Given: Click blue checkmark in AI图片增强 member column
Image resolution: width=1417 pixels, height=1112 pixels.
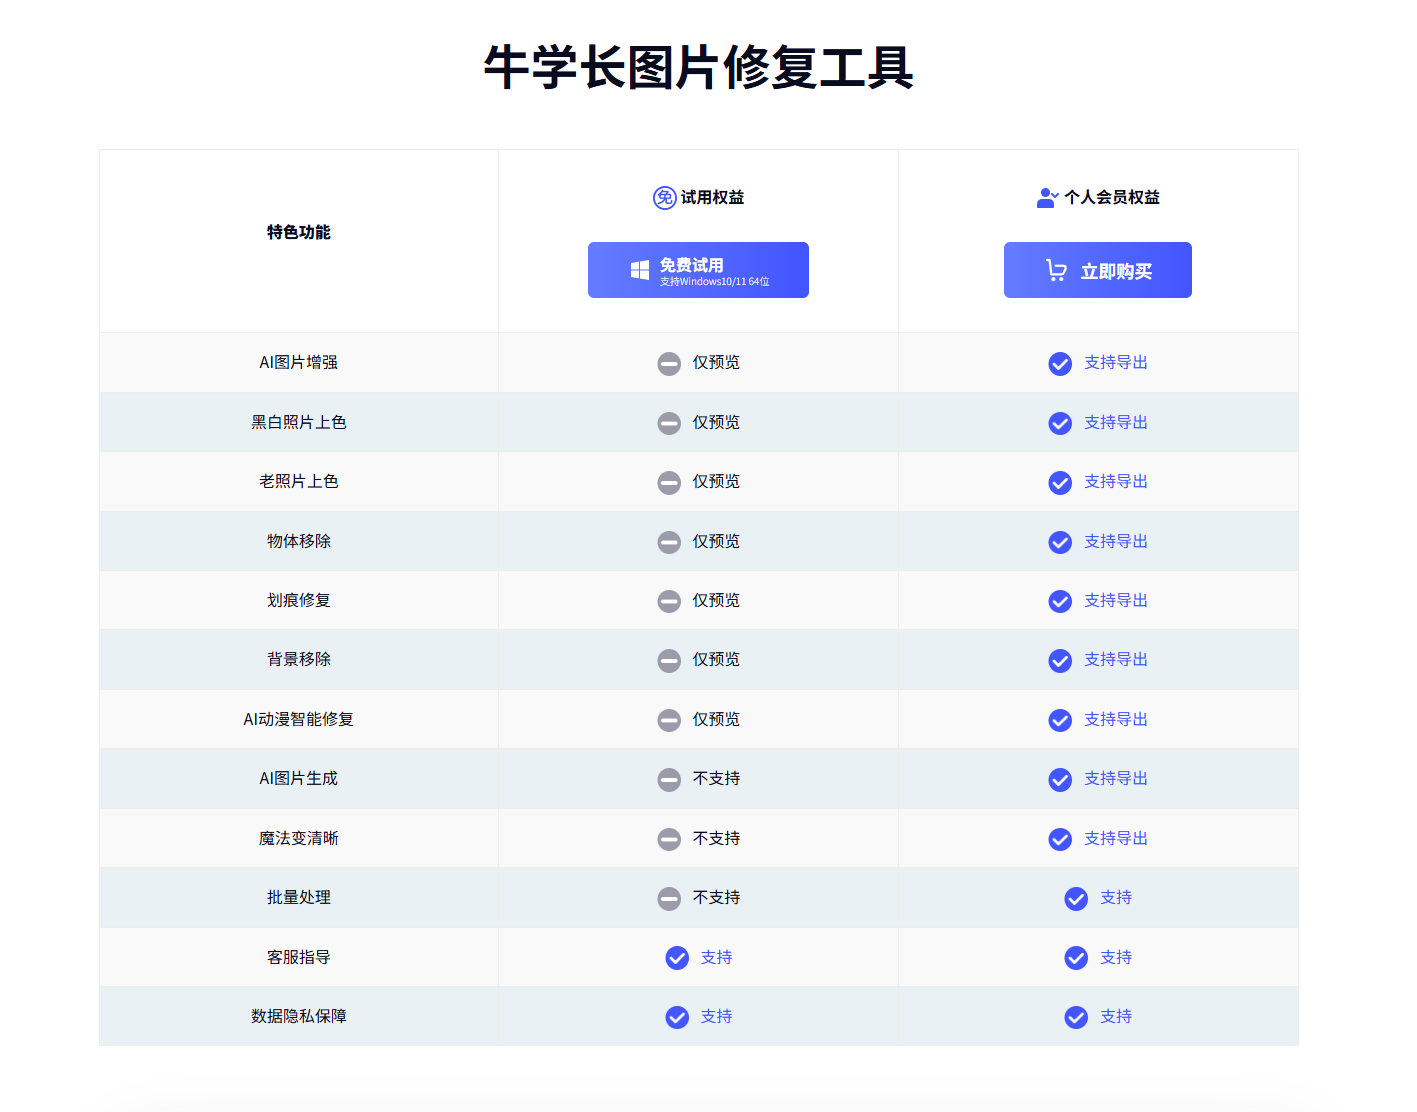Looking at the screenshot, I should [x=1060, y=364].
